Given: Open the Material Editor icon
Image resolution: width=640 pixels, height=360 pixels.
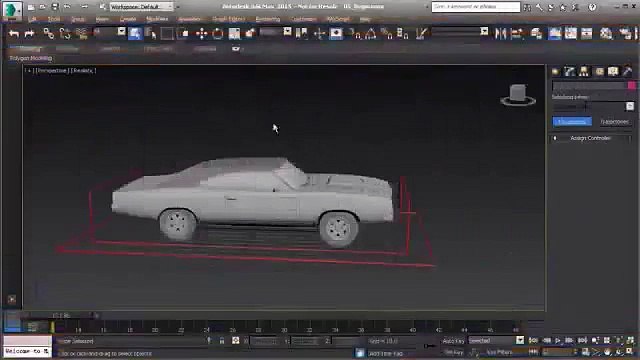Looking at the screenshot, I should 606,33.
